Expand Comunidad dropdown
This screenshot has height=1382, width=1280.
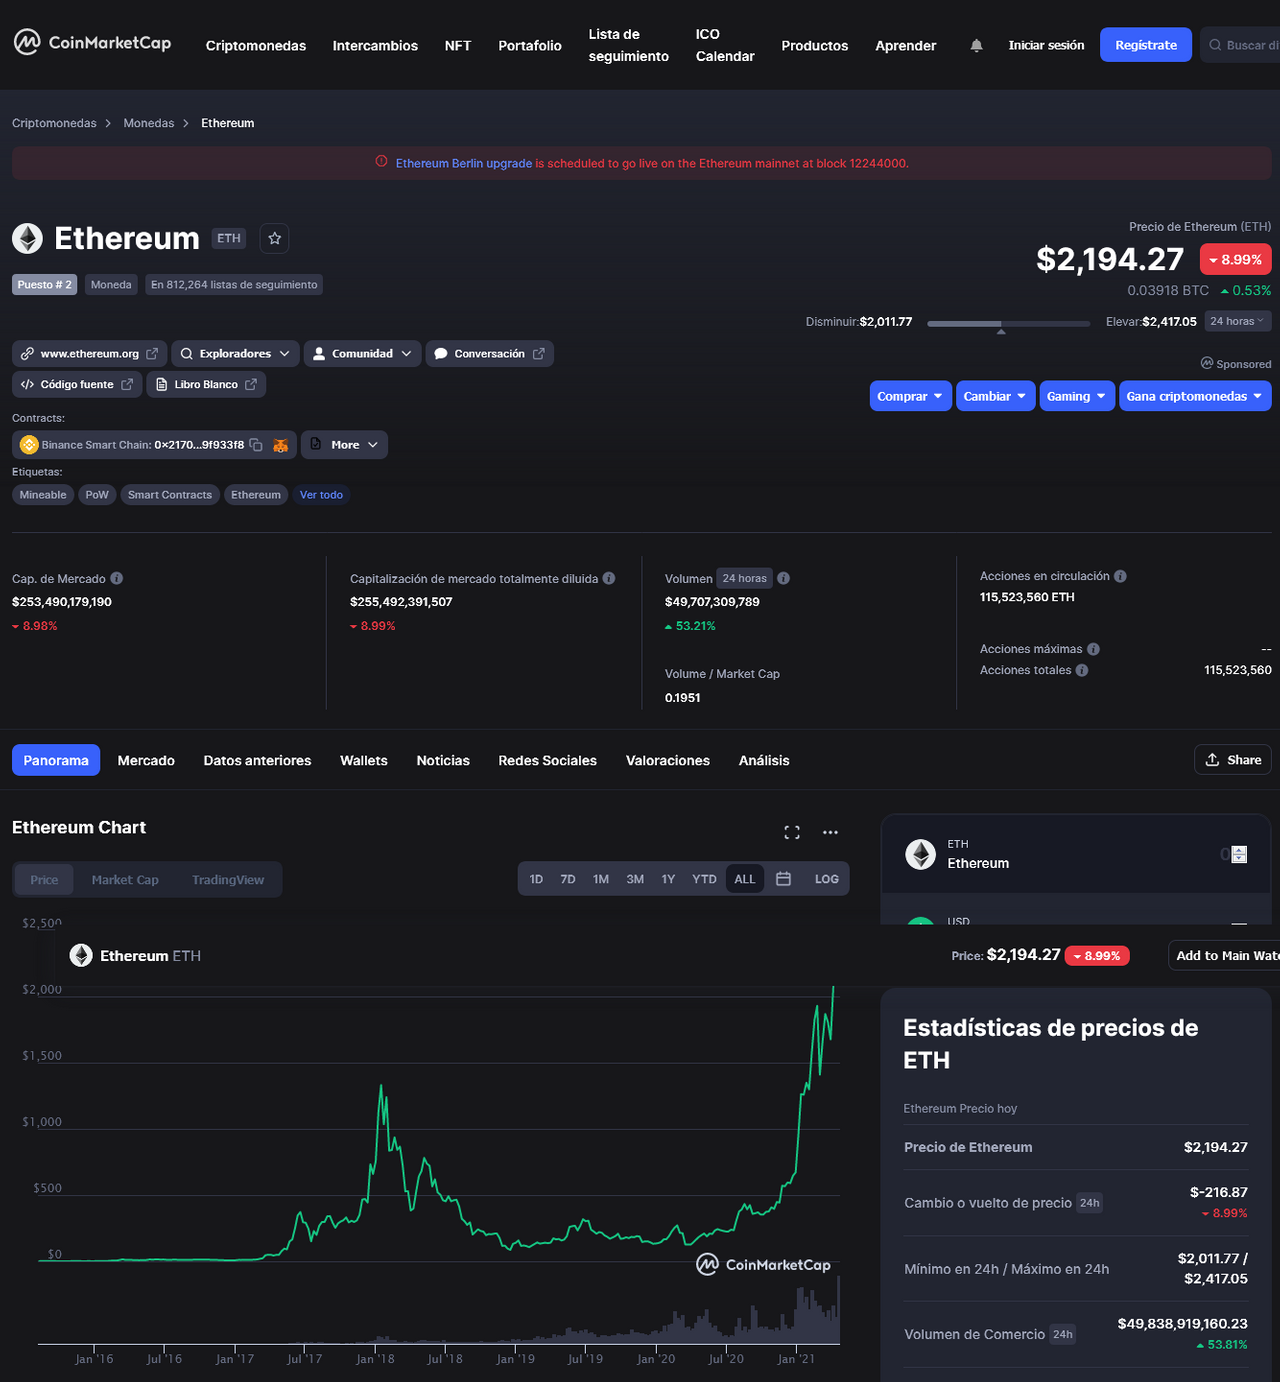point(362,354)
